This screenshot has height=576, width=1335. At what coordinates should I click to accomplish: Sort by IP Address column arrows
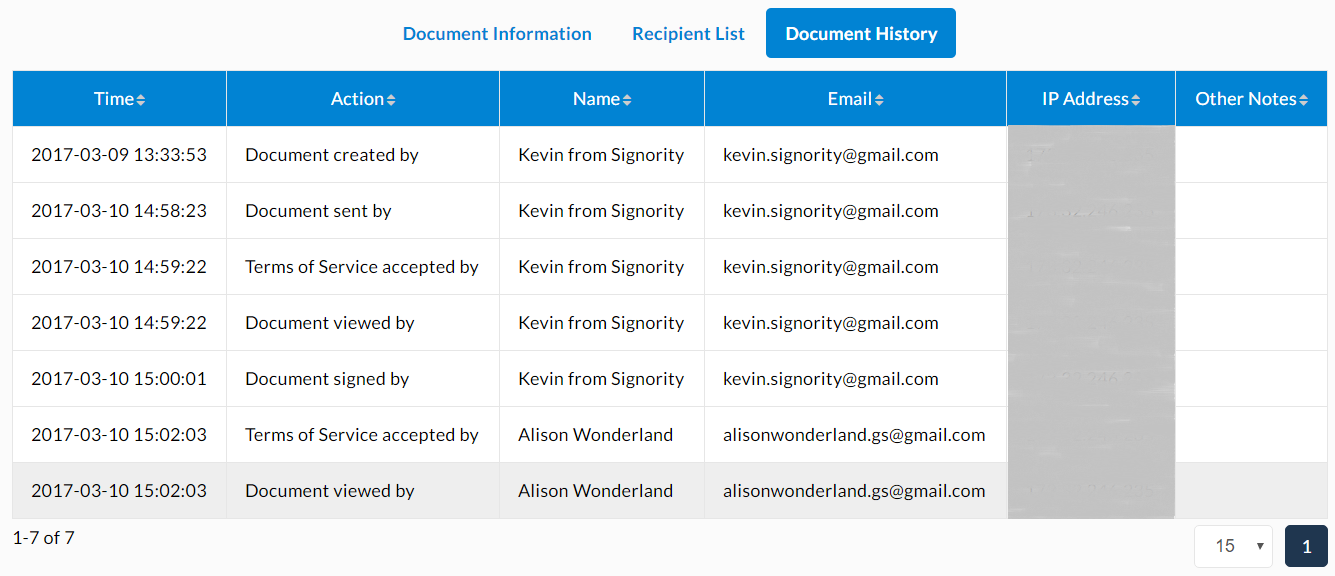(x=1136, y=100)
